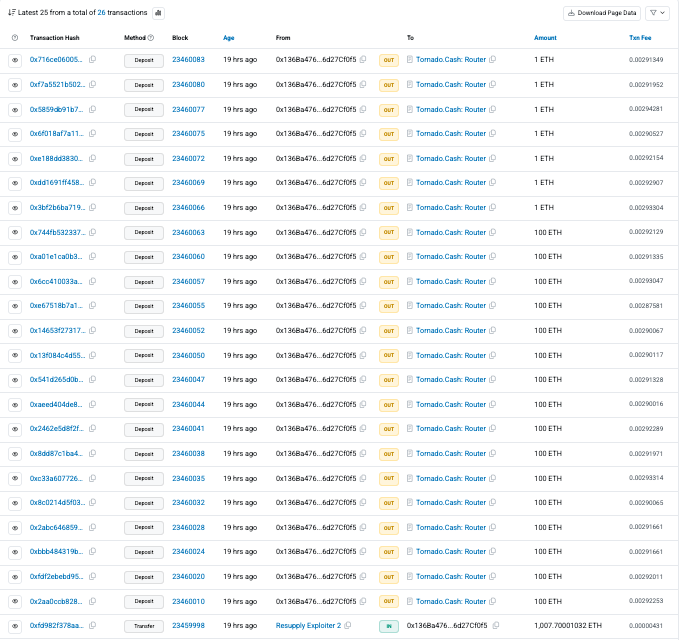The width and height of the screenshot is (679, 640).
Task: Copy transaction hash 0x14653f27317
Action: [x=92, y=330]
